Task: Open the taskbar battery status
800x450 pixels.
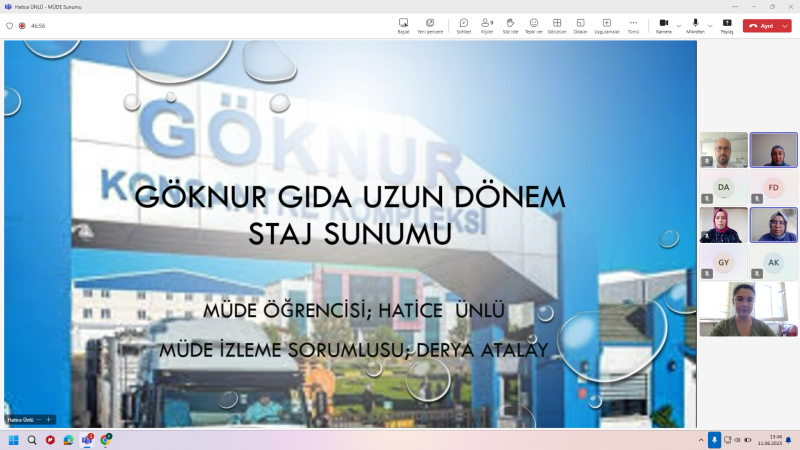Action: coord(747,440)
